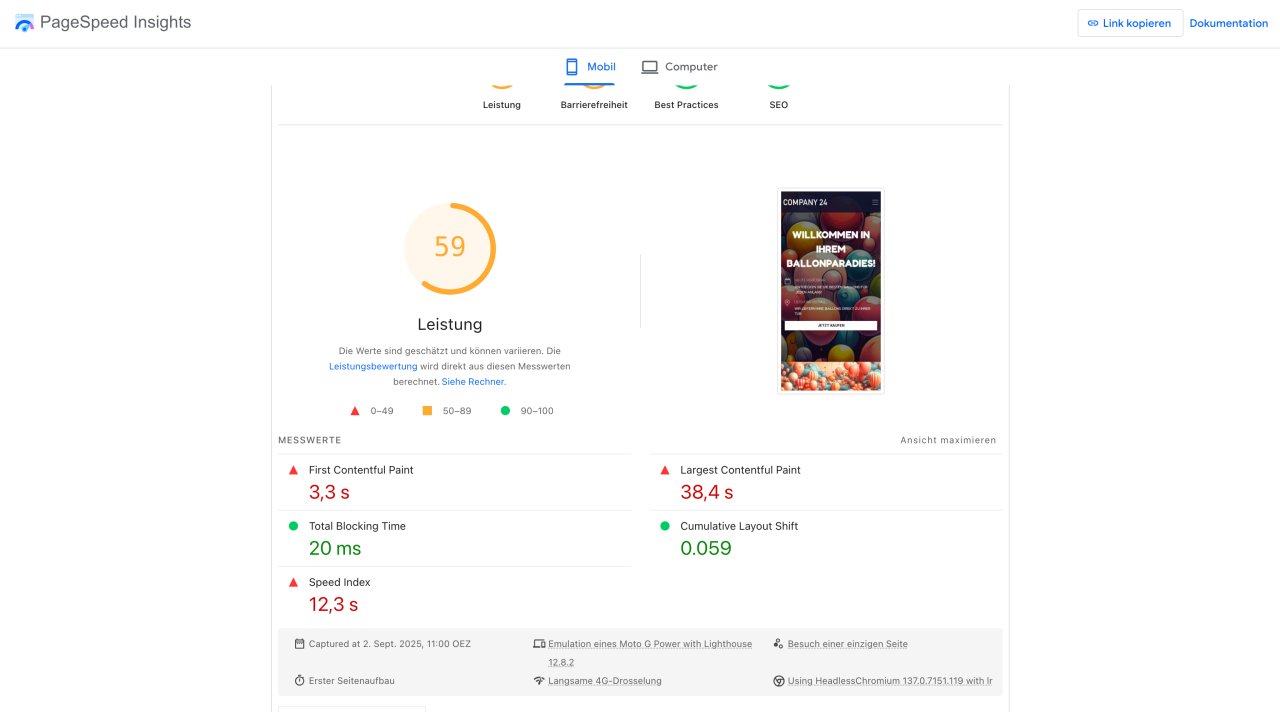
Task: Switch to the Computer tab
Action: click(x=680, y=67)
